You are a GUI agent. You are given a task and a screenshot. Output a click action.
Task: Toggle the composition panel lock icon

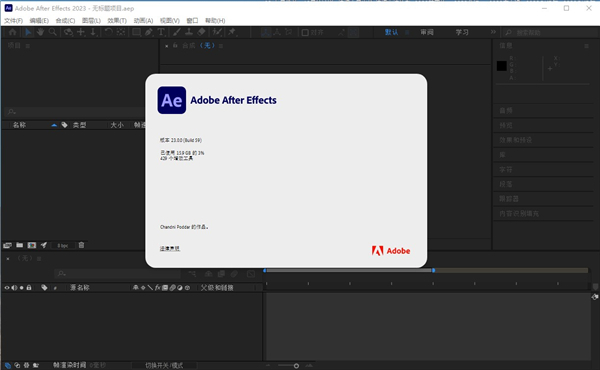click(175, 46)
